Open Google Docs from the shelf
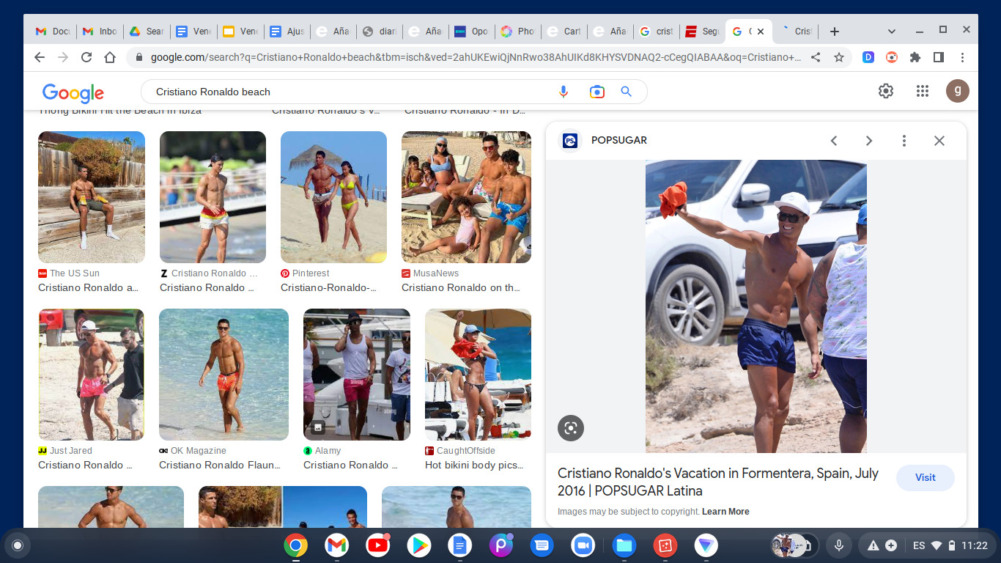 pos(460,545)
